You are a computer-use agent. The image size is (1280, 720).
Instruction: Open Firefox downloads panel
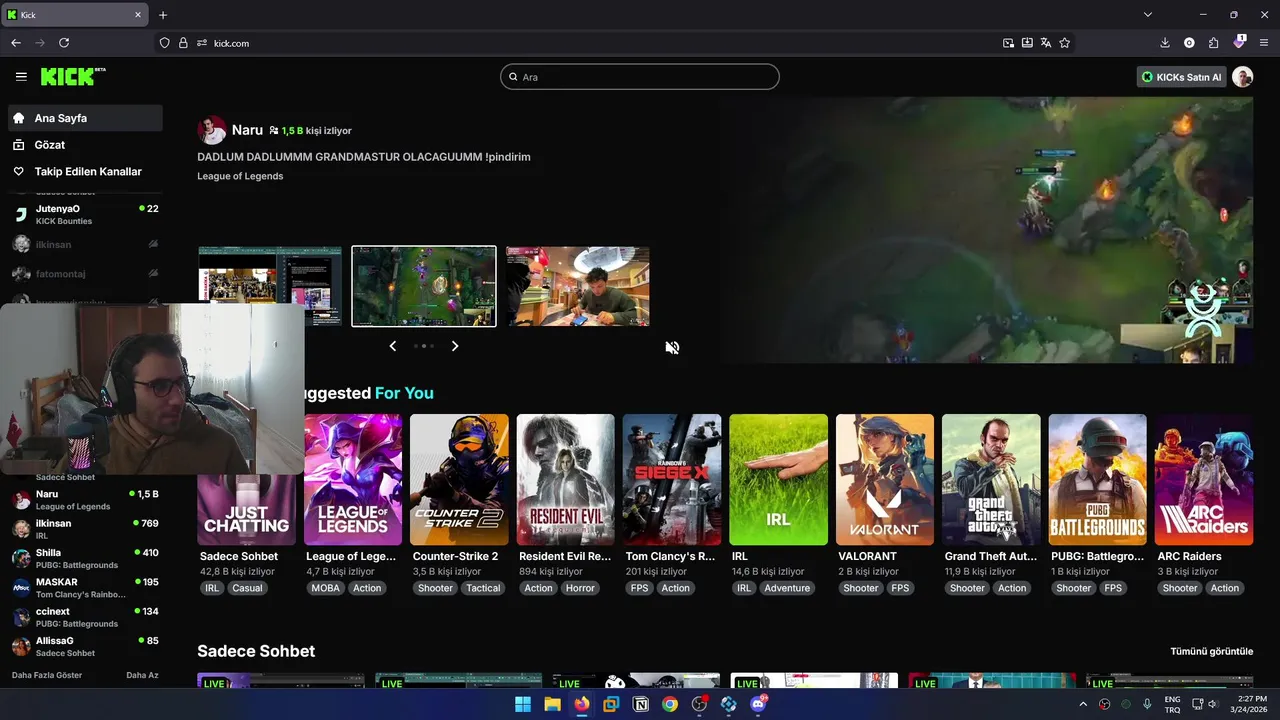pyautogui.click(x=1165, y=43)
